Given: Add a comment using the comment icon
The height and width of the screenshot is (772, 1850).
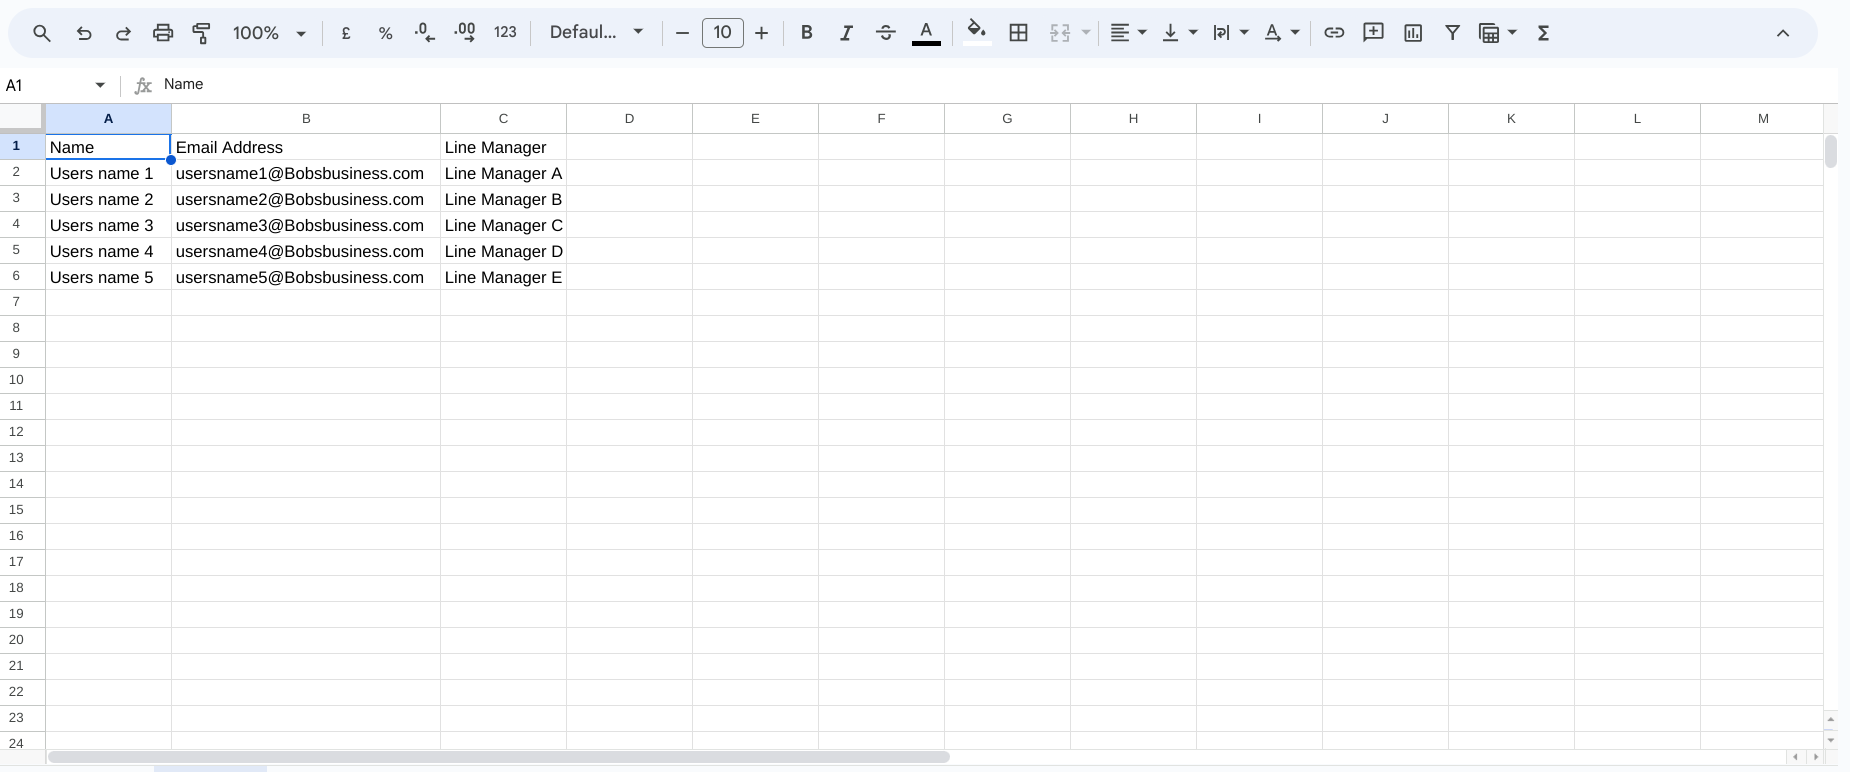Looking at the screenshot, I should click(x=1373, y=33).
